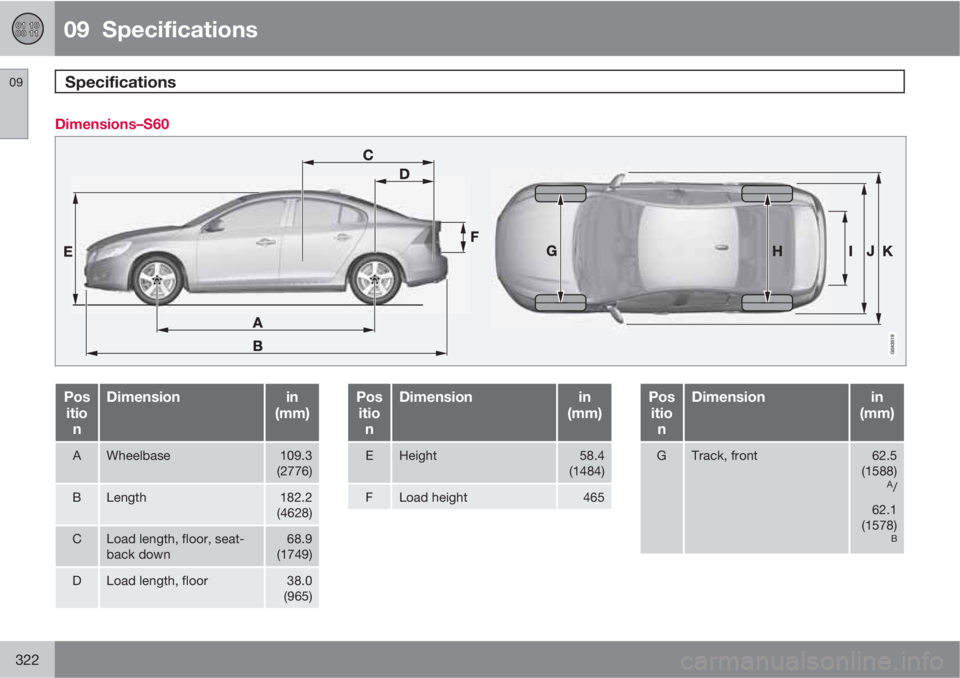Click 'in (mm)' header of the third table

(x=877, y=412)
